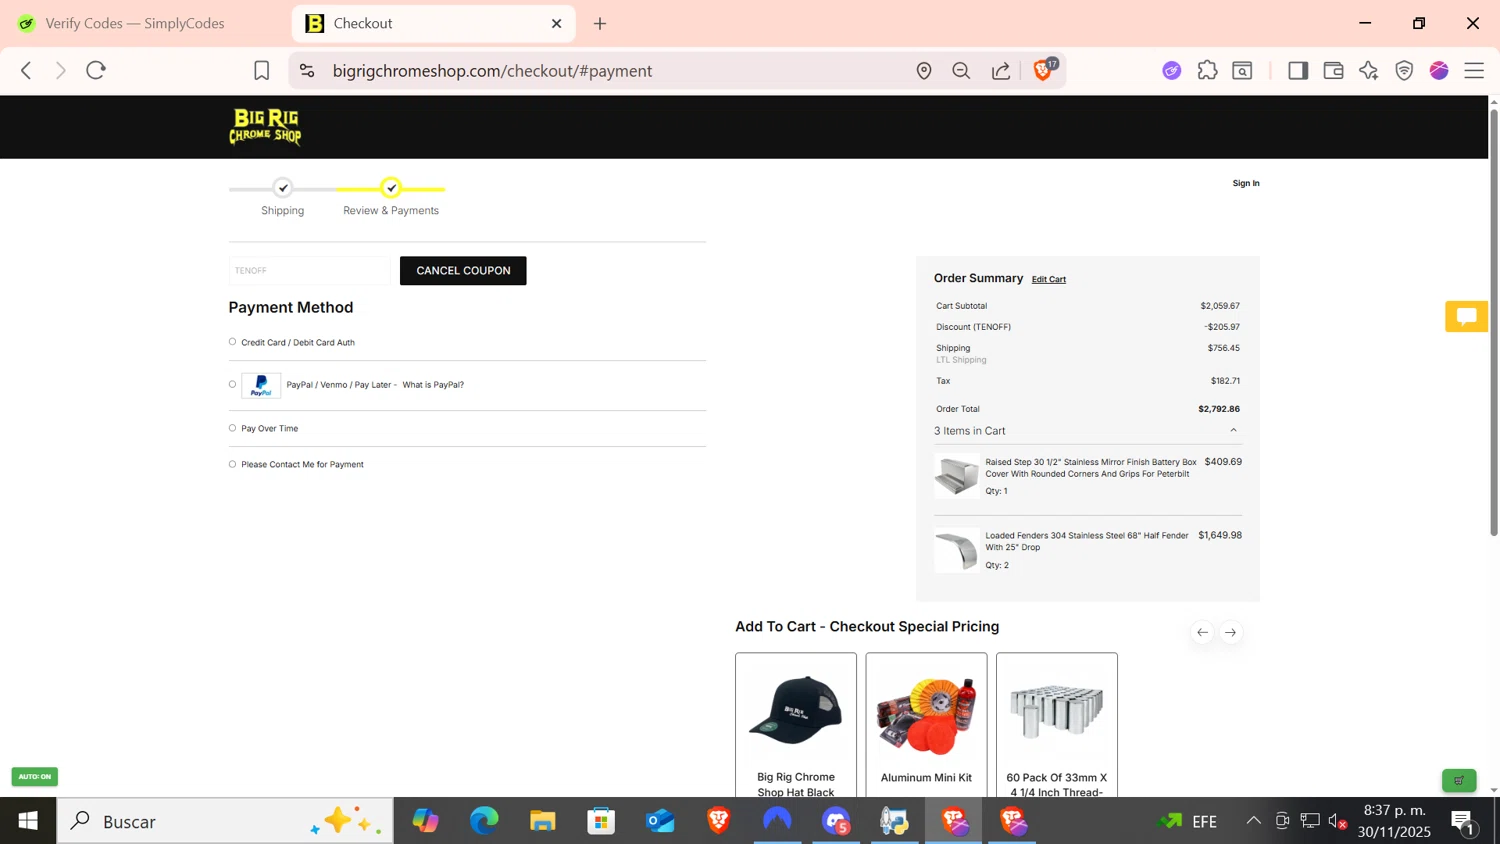Viewport: 1500px width, 844px height.
Task: Open a new browser tab
Action: click(600, 23)
